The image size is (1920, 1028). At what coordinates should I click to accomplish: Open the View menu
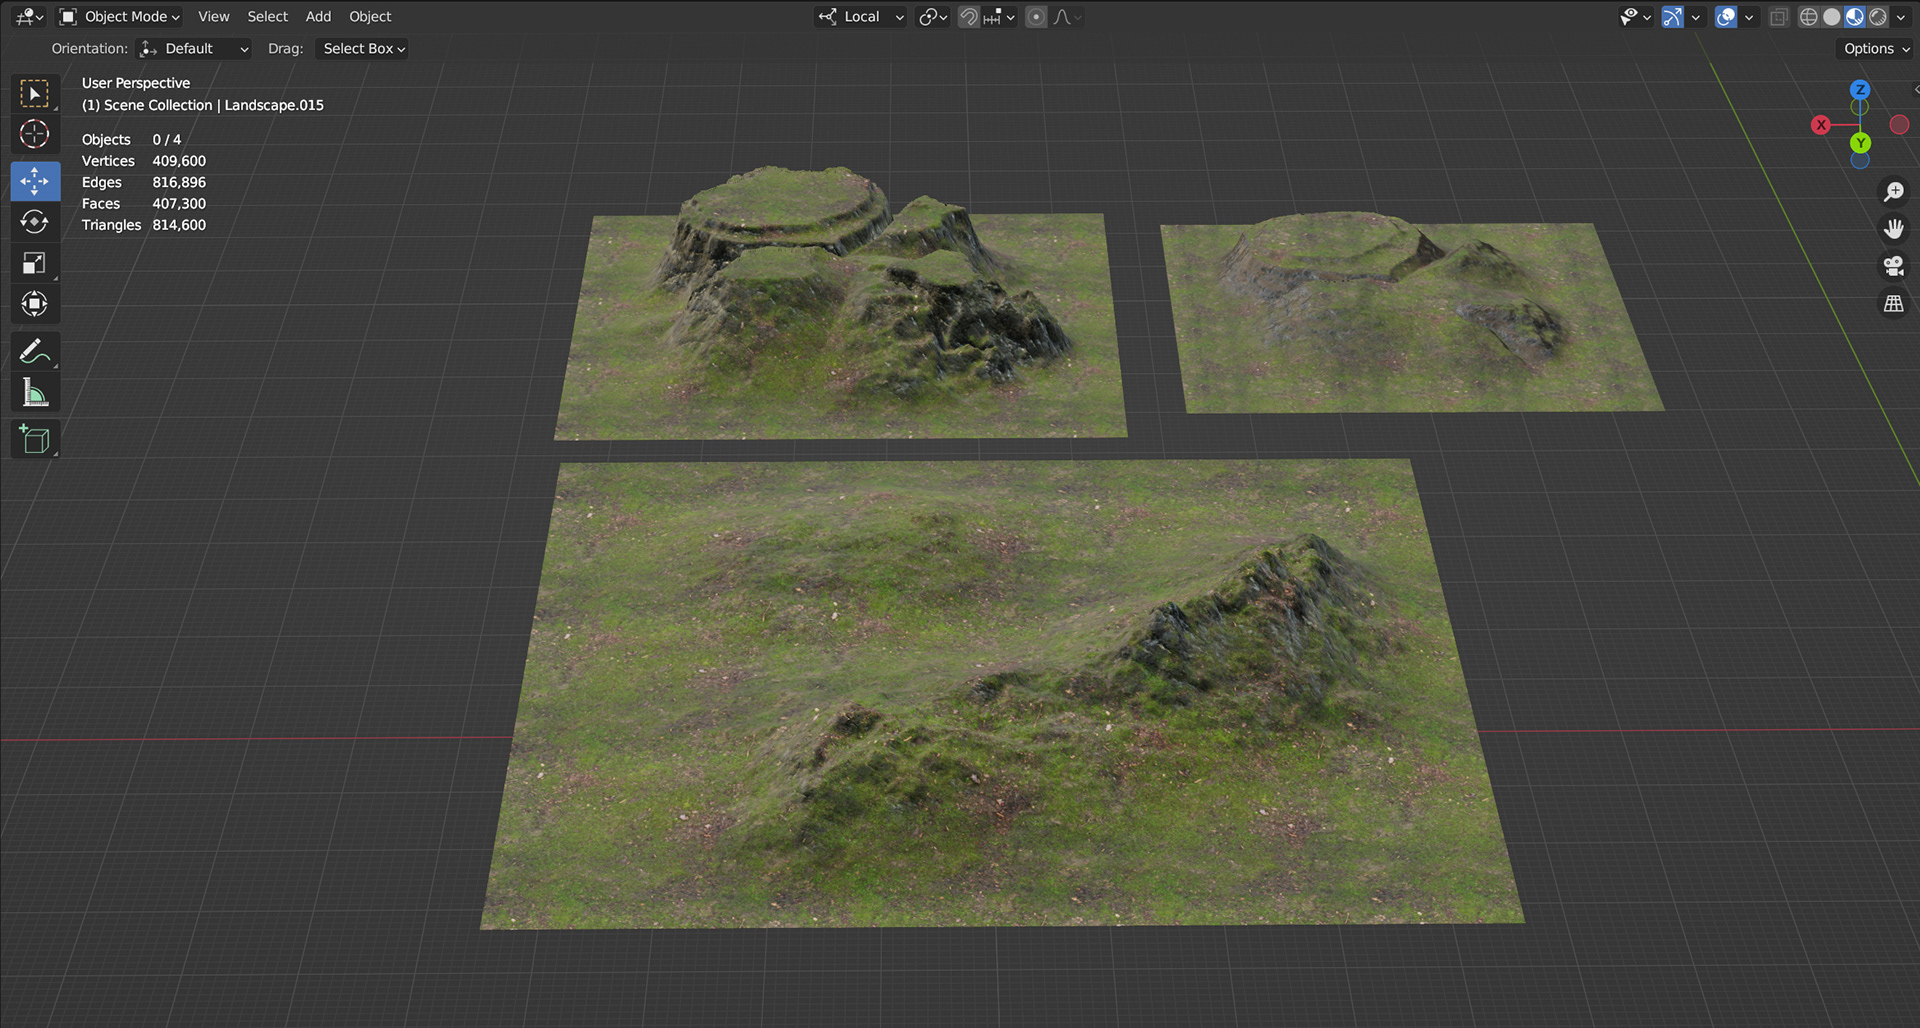(213, 17)
